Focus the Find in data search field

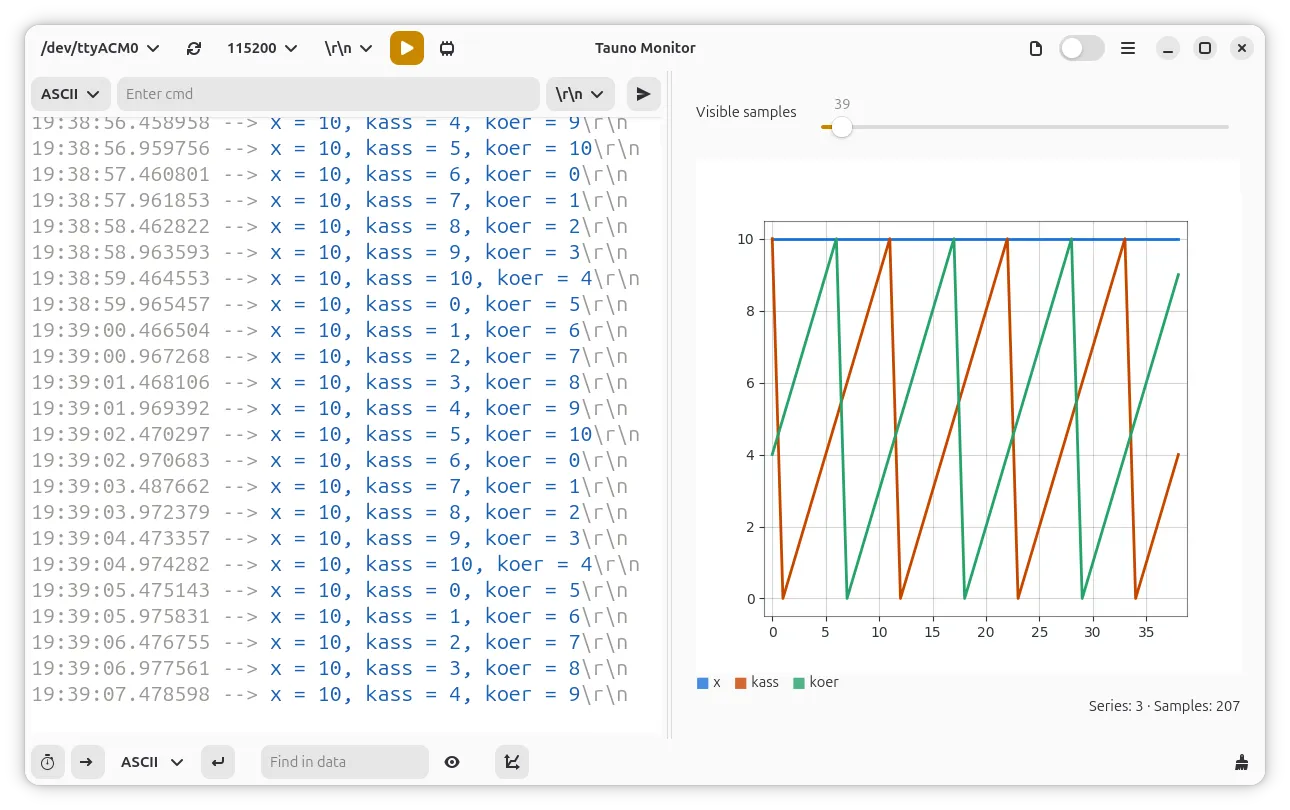pyautogui.click(x=345, y=762)
